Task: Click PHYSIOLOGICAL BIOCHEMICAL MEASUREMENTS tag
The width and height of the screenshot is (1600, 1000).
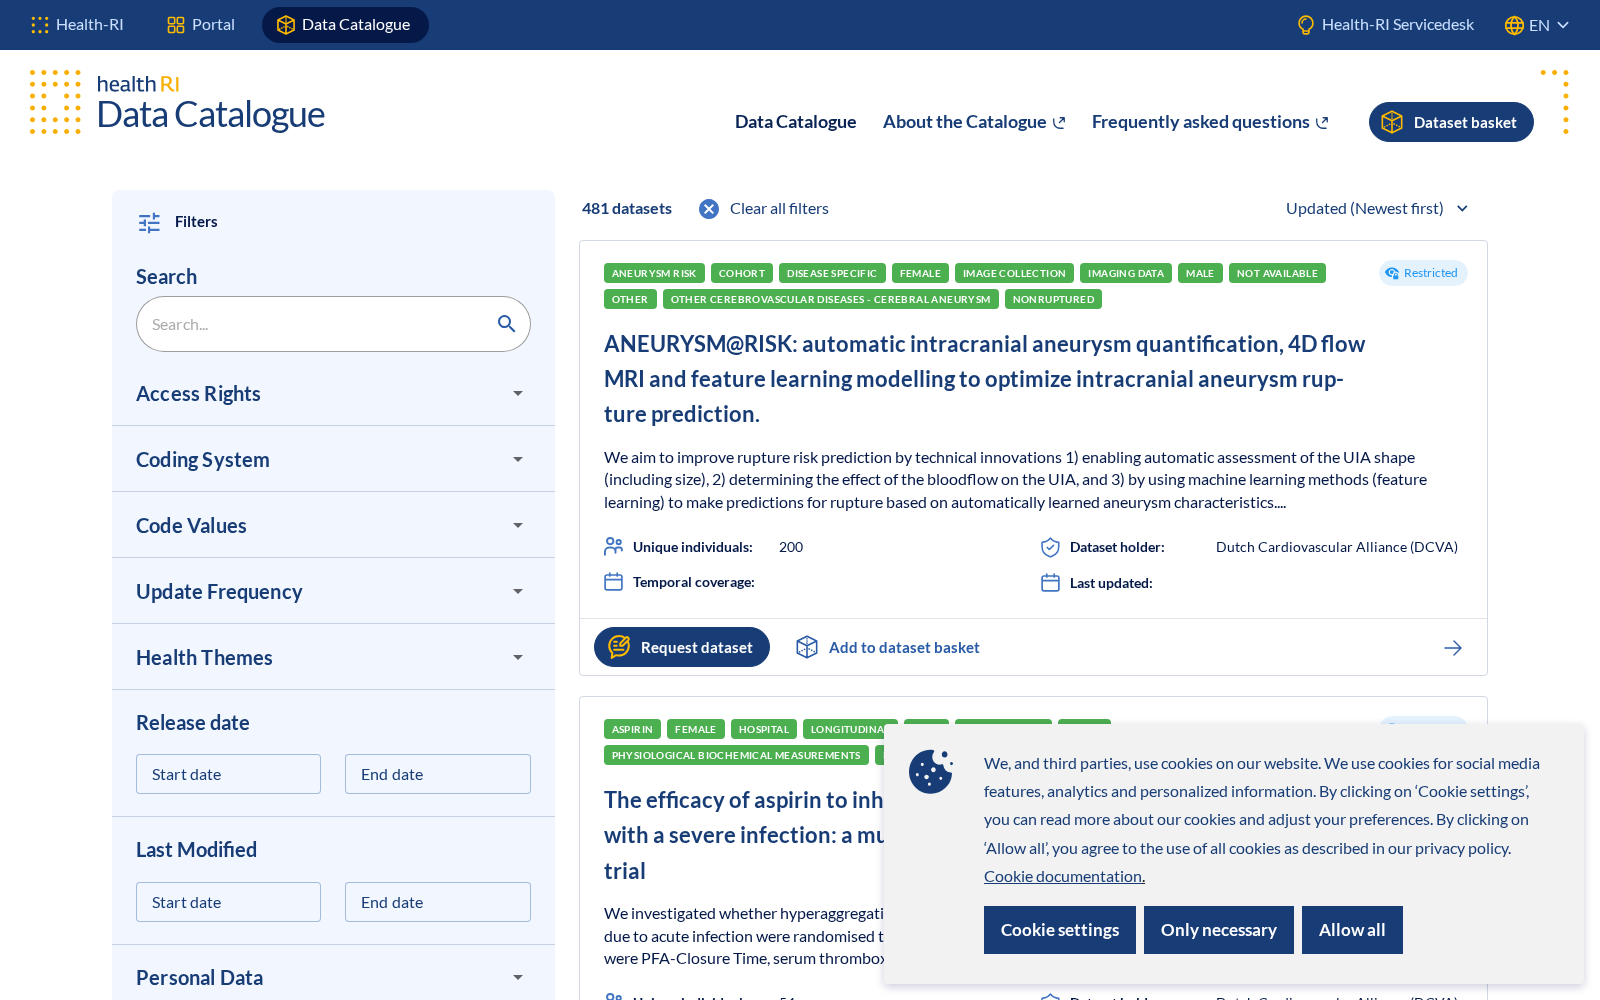Action: (x=736, y=755)
